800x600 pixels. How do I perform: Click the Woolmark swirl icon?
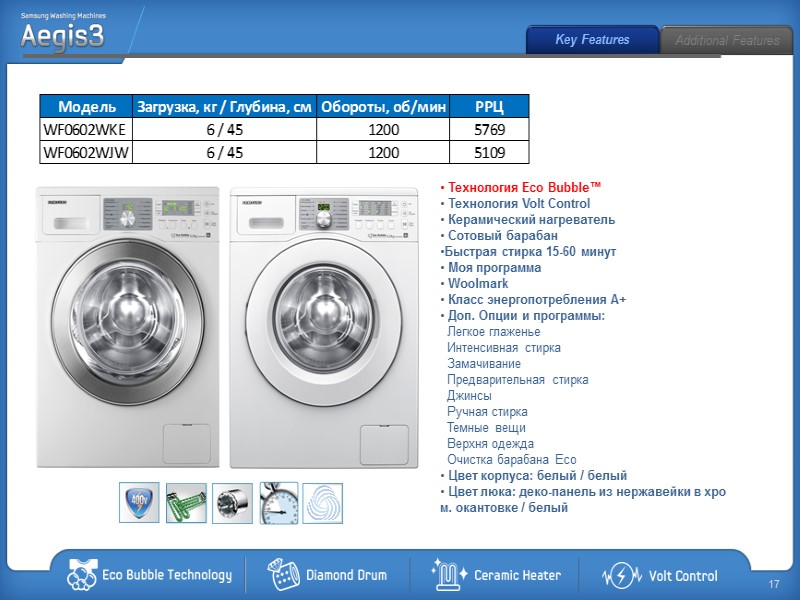click(322, 503)
